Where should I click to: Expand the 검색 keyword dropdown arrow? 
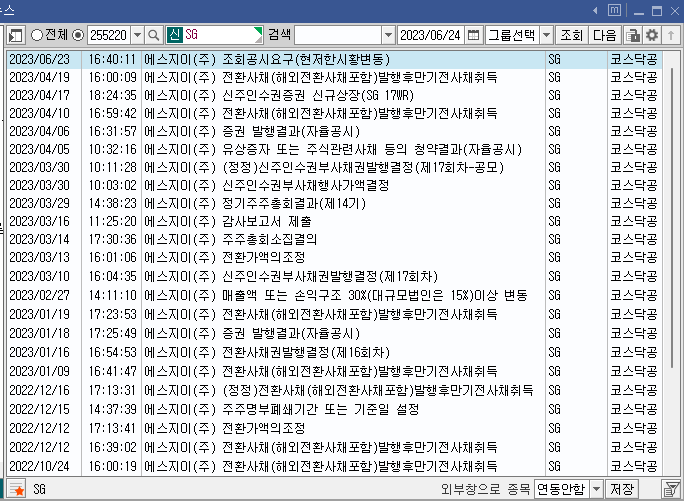click(388, 35)
